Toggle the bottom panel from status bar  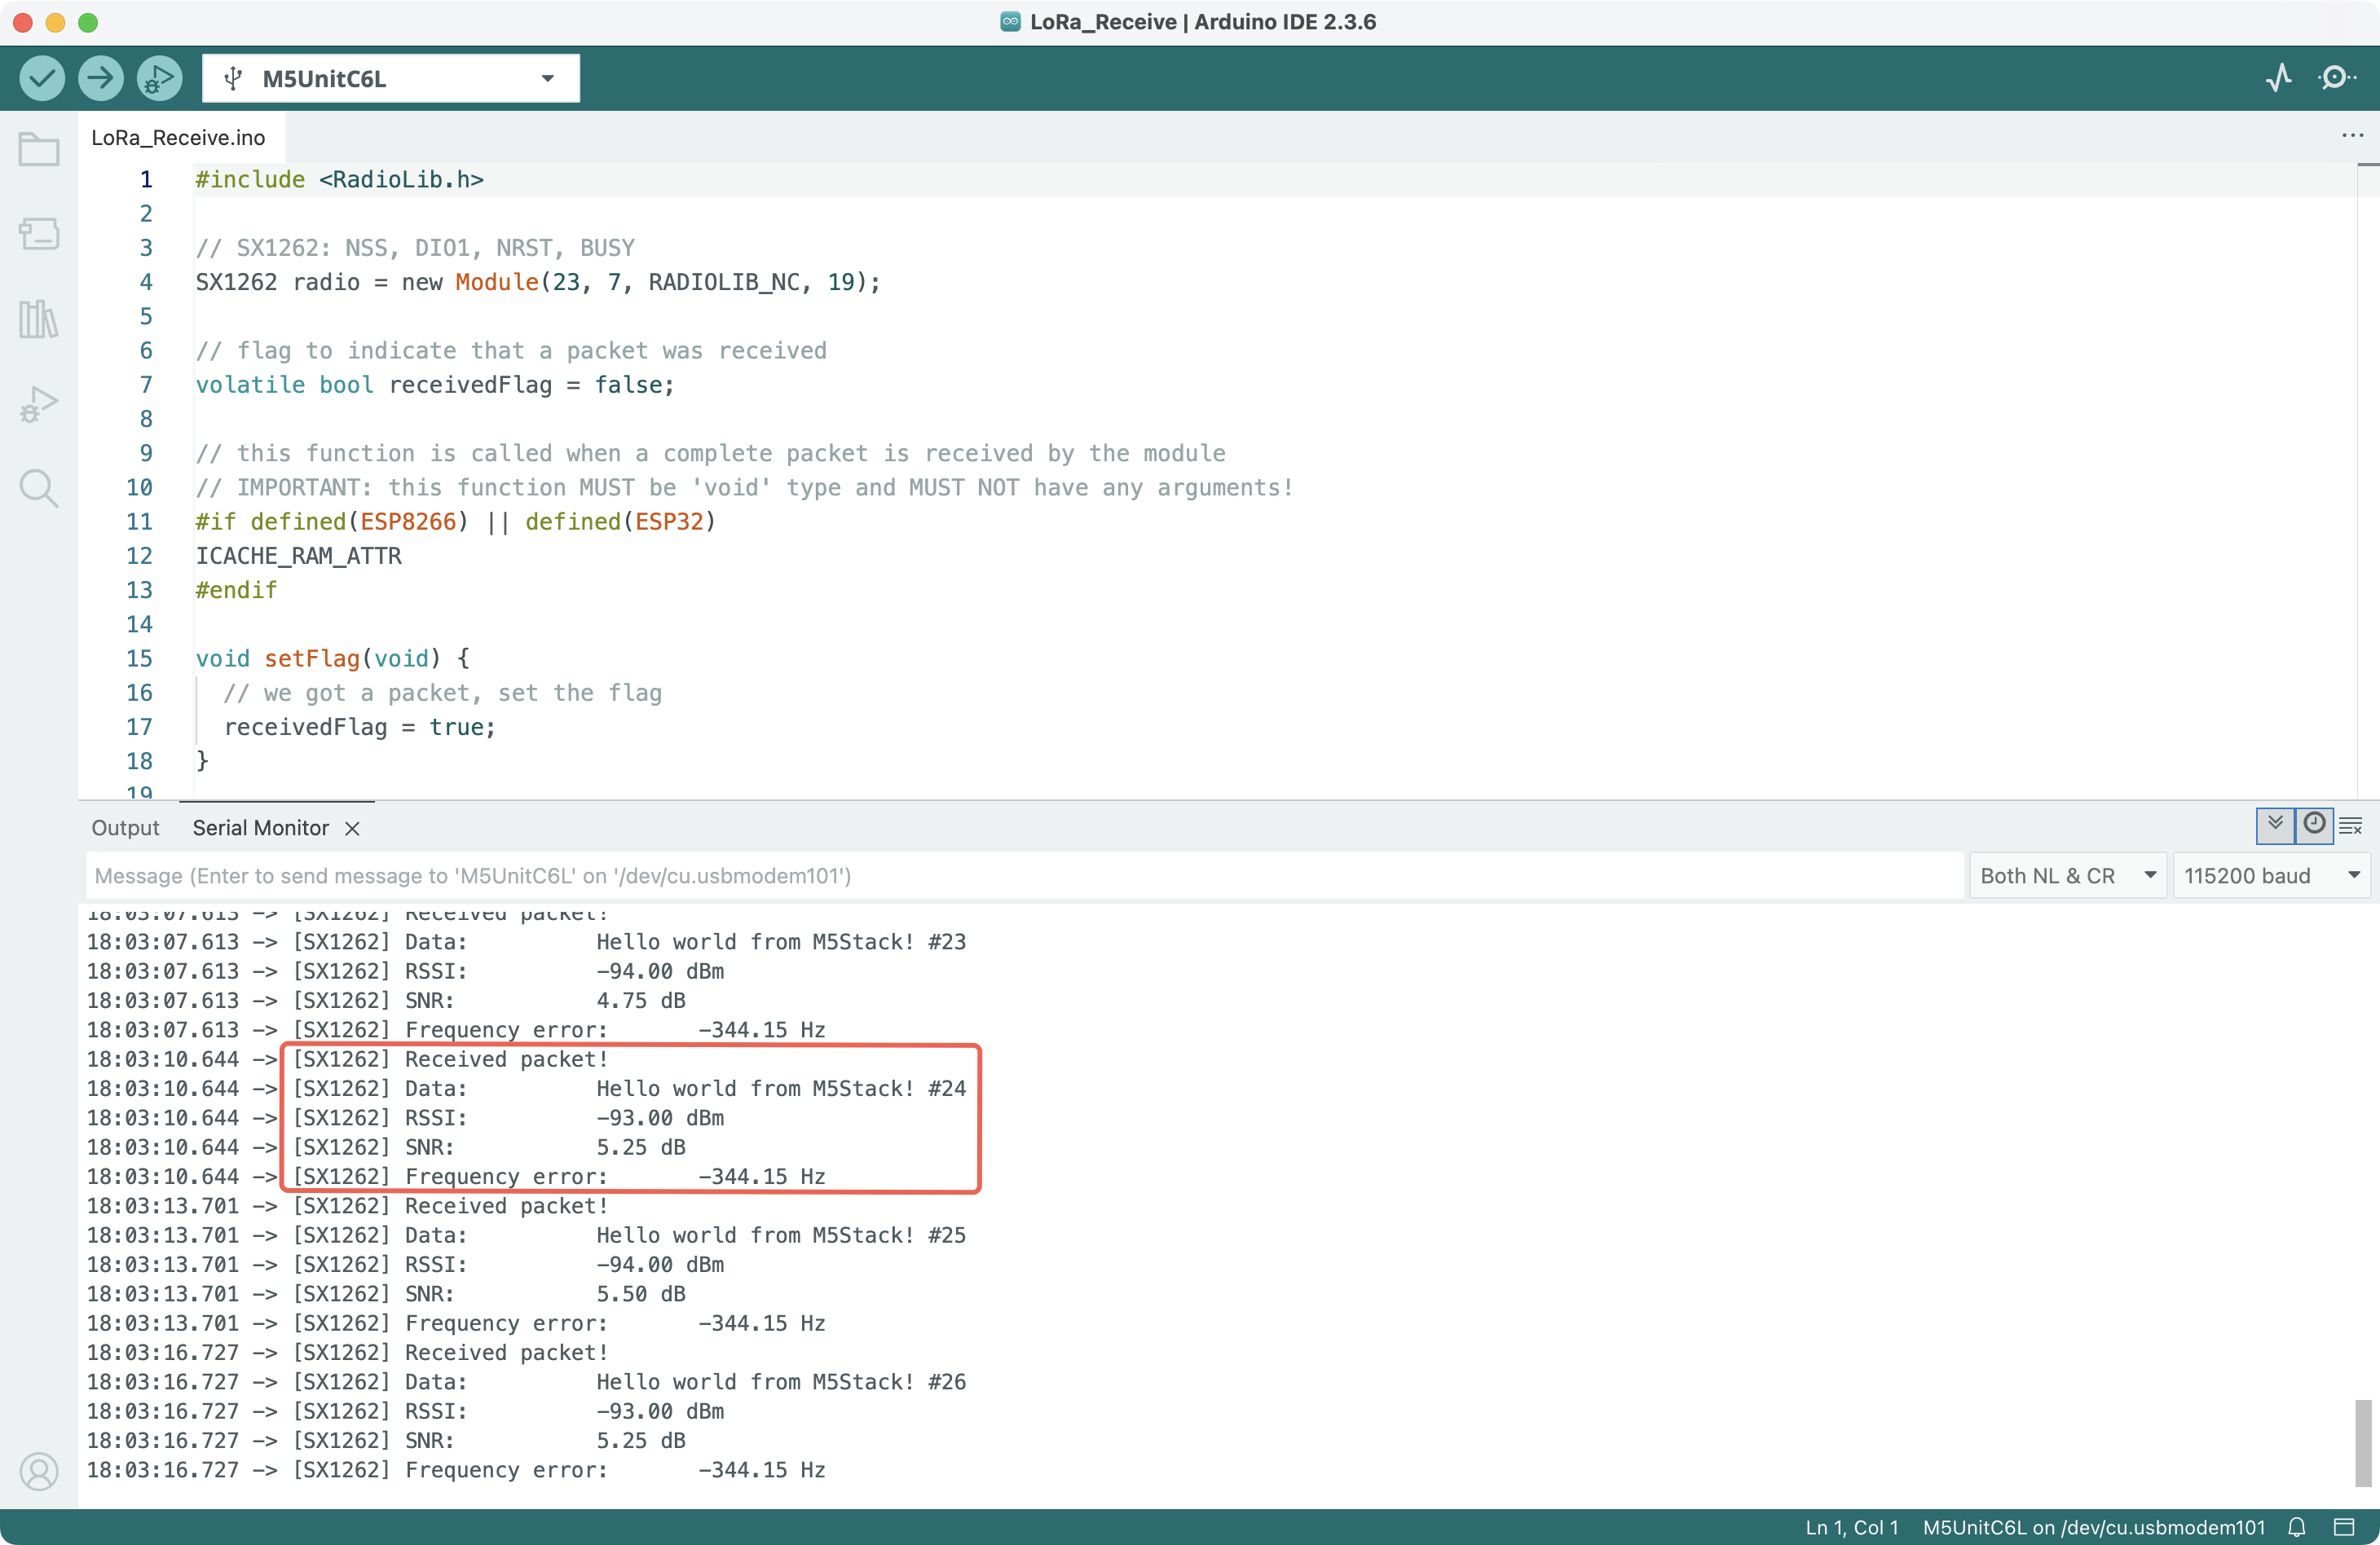click(x=2344, y=1527)
